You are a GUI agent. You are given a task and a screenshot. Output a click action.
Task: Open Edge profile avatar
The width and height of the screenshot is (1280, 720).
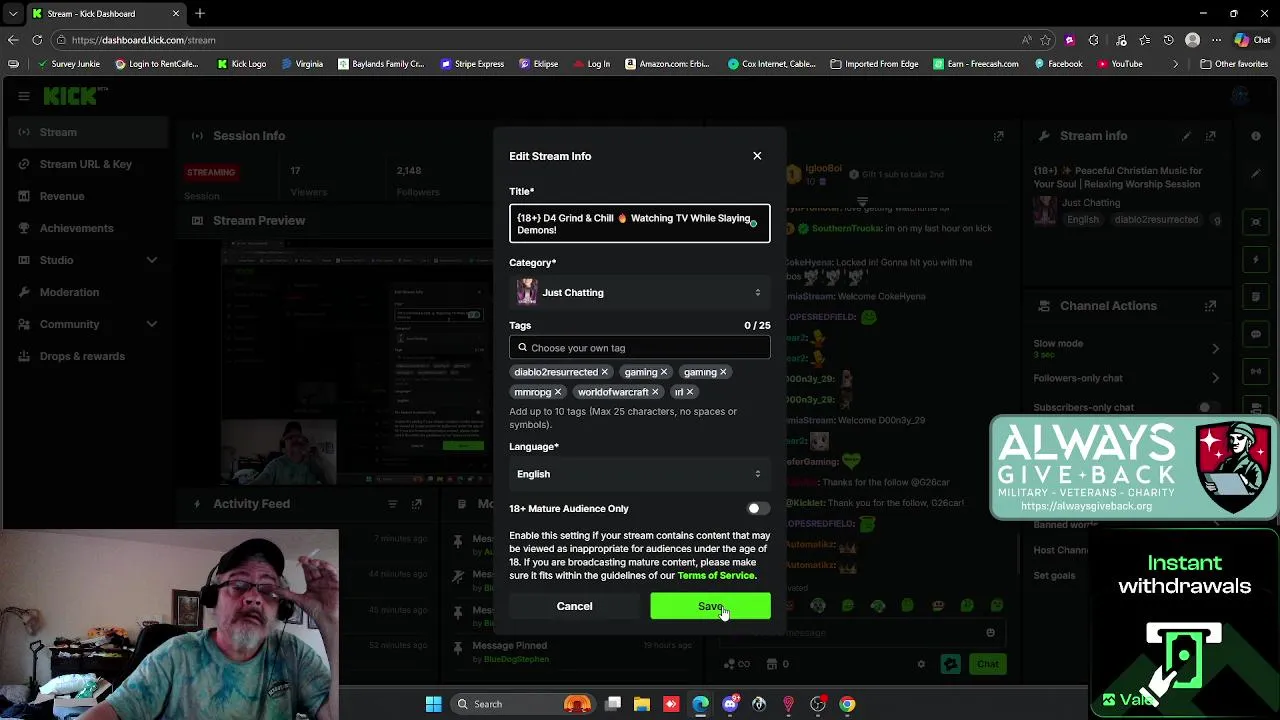tap(1192, 40)
